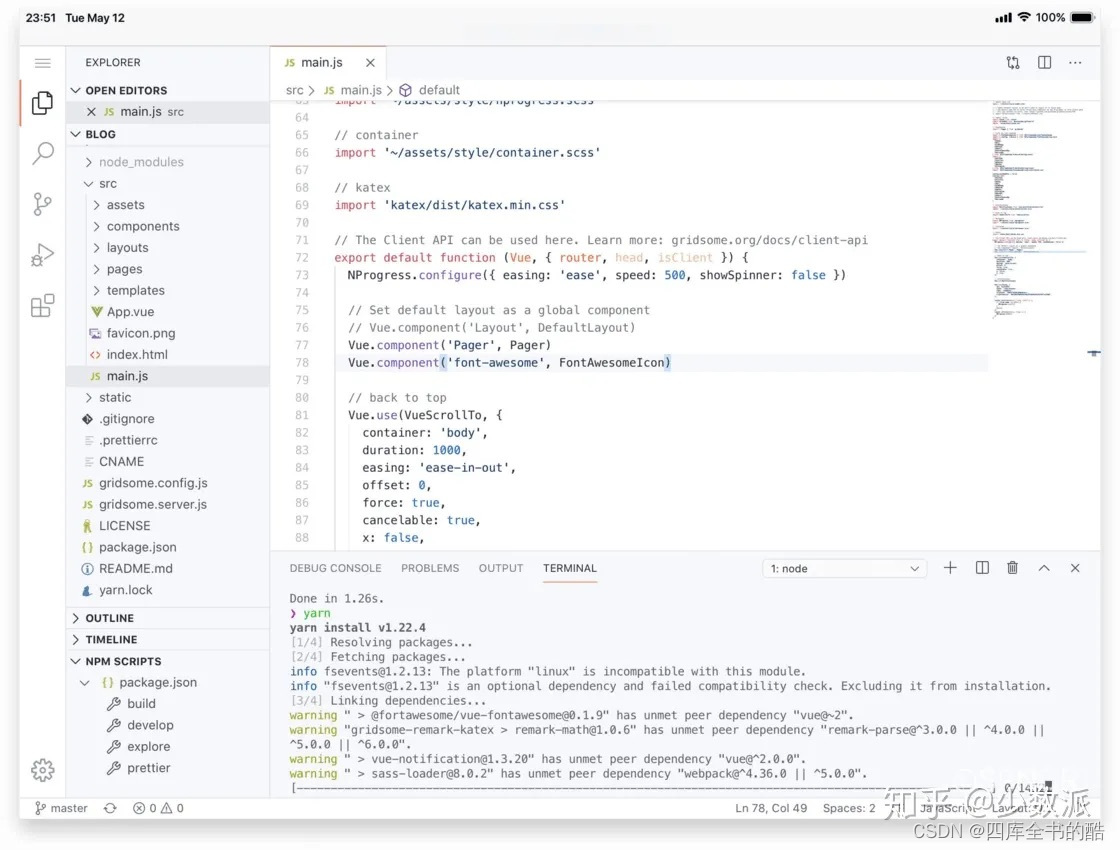The image size is (1120, 850).
Task: Expand the OUTLINE section
Action: 168,618
